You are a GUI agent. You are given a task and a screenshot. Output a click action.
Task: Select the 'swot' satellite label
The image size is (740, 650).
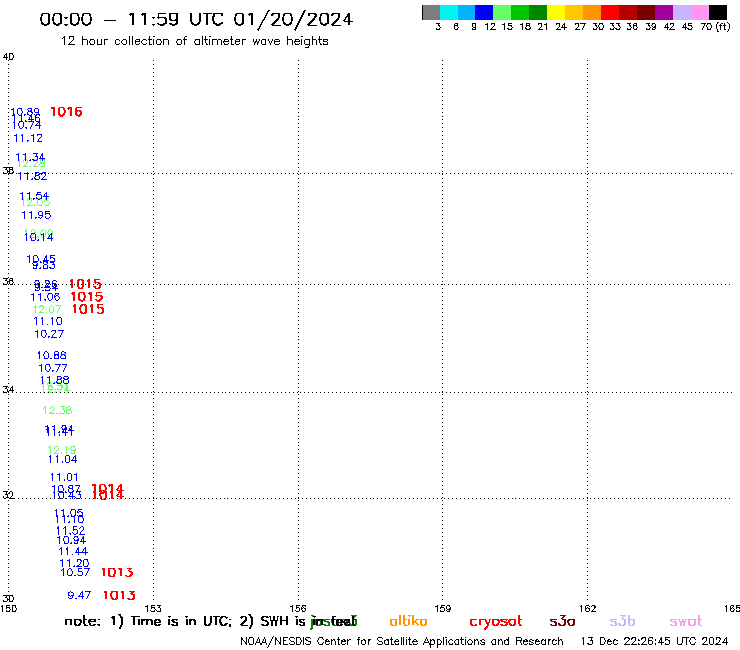(686, 622)
